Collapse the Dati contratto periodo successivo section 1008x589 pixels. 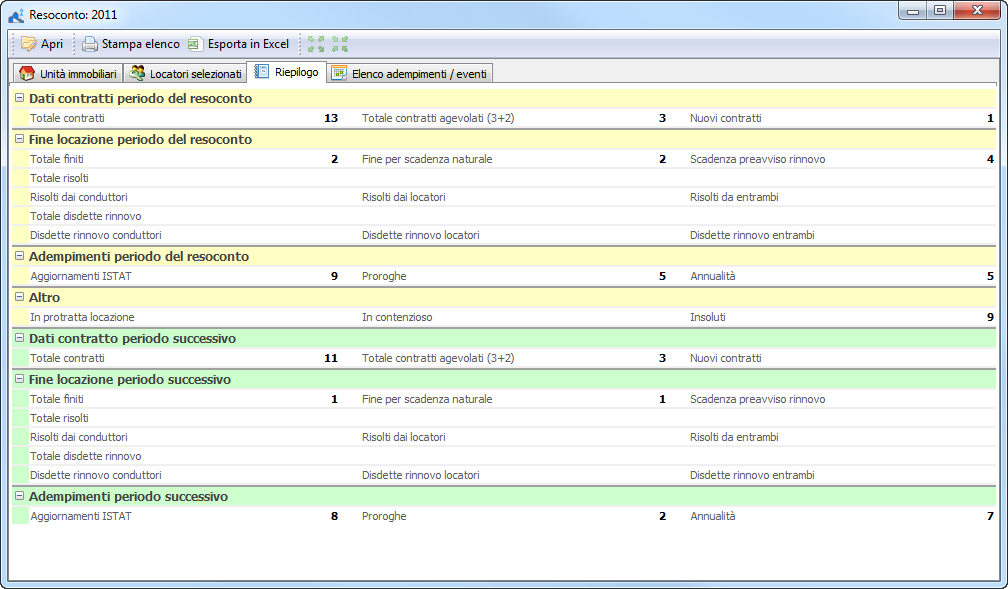coord(19,338)
